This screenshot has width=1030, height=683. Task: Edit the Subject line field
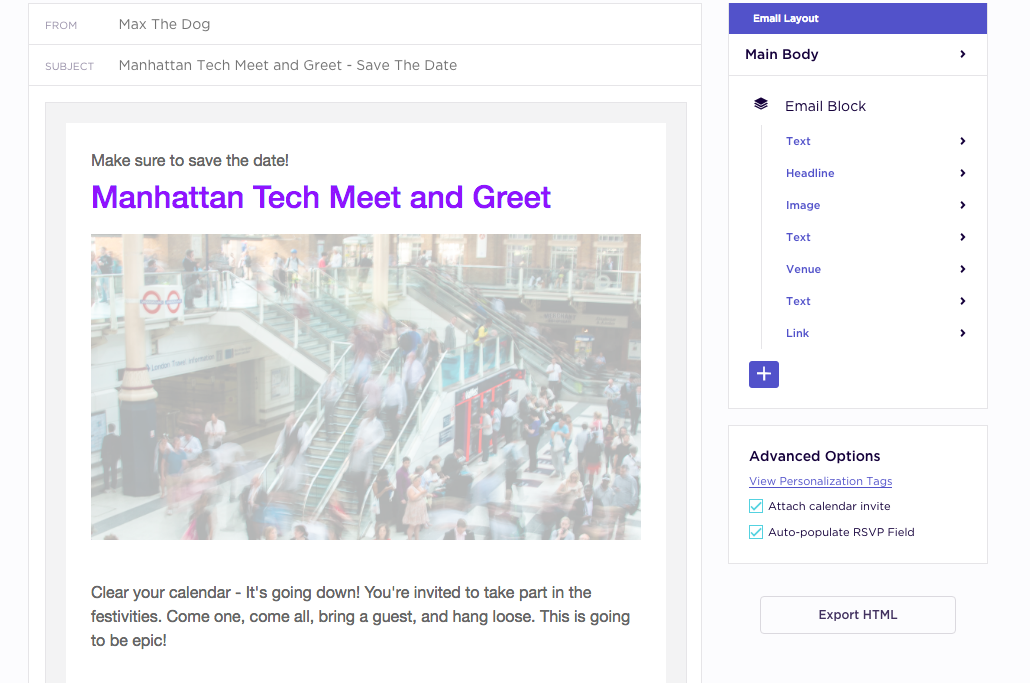tap(365, 65)
